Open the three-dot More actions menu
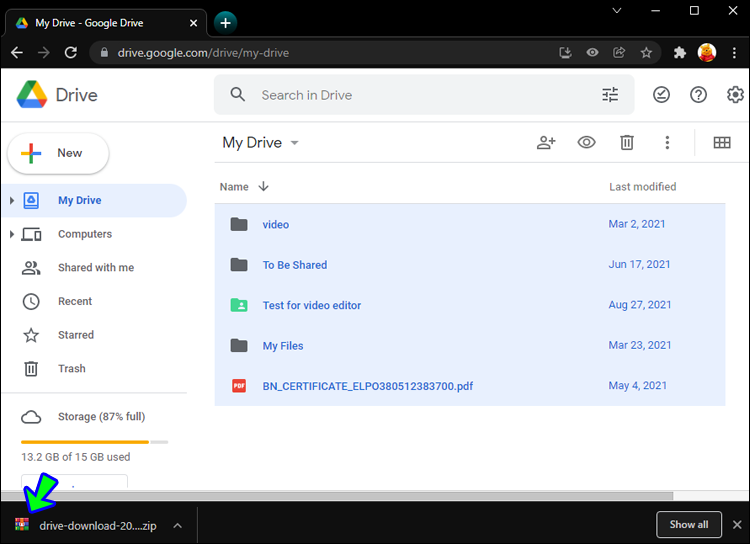Image resolution: width=750 pixels, height=544 pixels. click(667, 143)
